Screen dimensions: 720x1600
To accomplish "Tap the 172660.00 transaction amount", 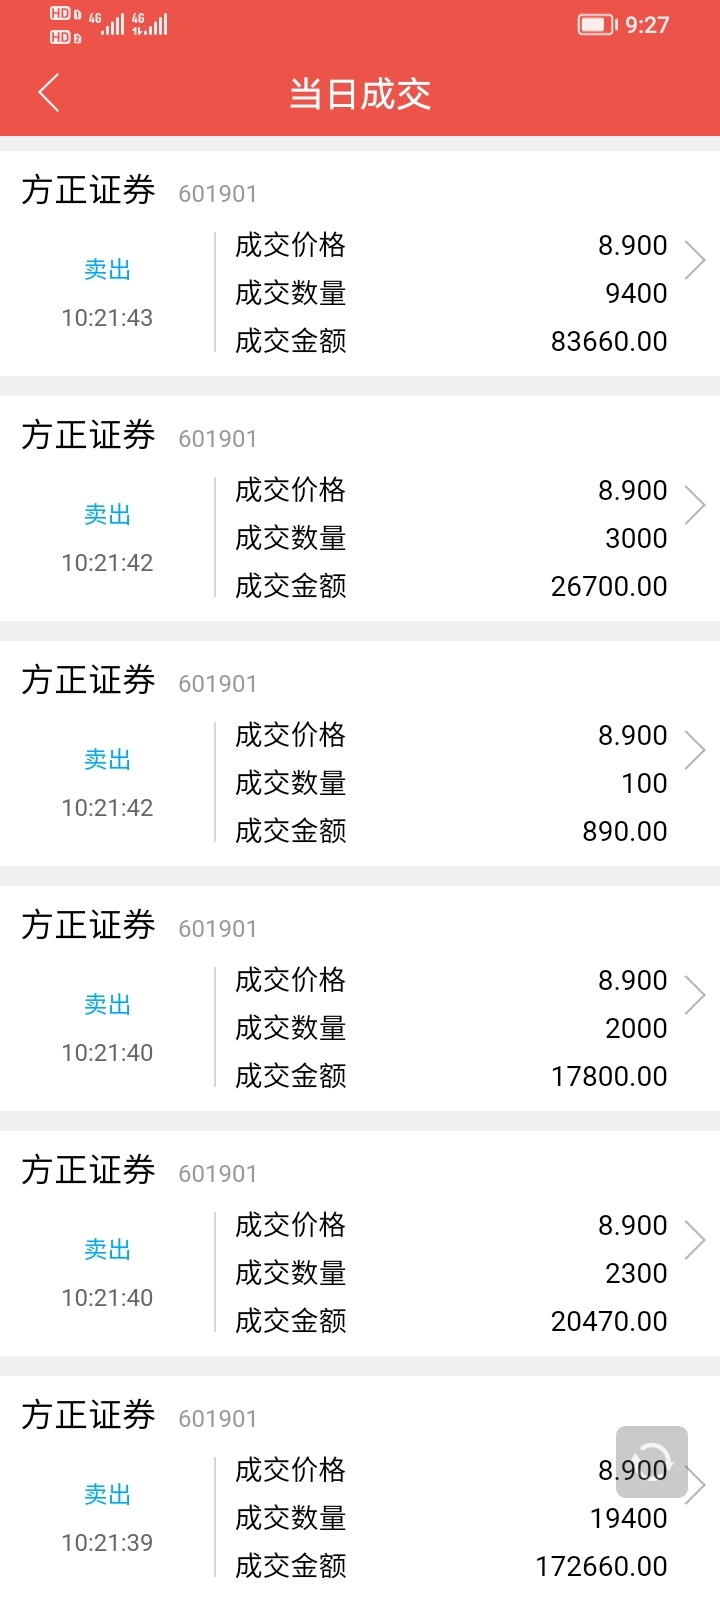I will click(x=601, y=1566).
